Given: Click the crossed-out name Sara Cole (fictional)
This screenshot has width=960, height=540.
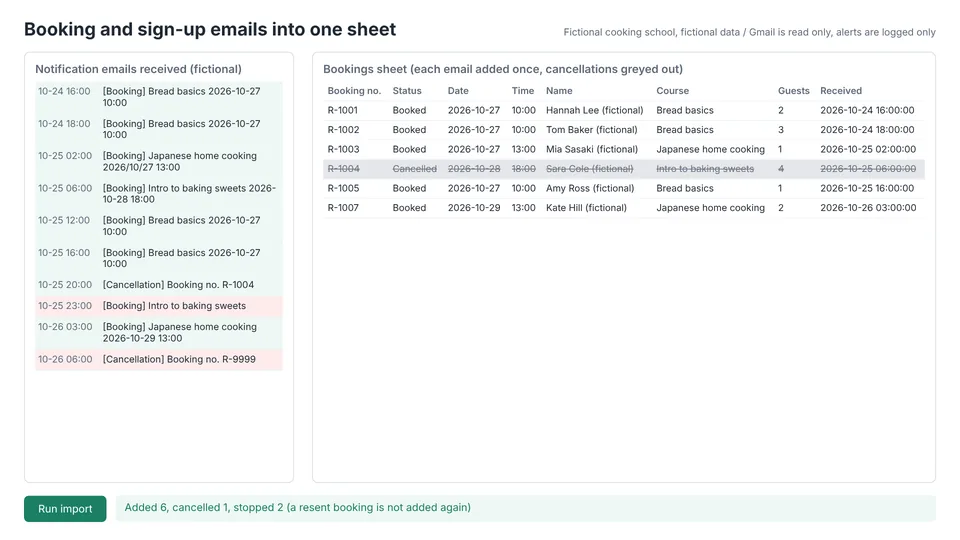Looking at the screenshot, I should point(590,169).
